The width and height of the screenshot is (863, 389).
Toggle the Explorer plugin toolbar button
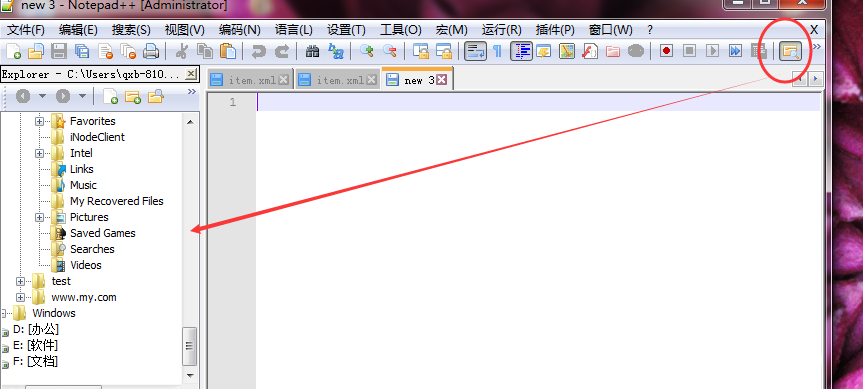tap(790, 51)
